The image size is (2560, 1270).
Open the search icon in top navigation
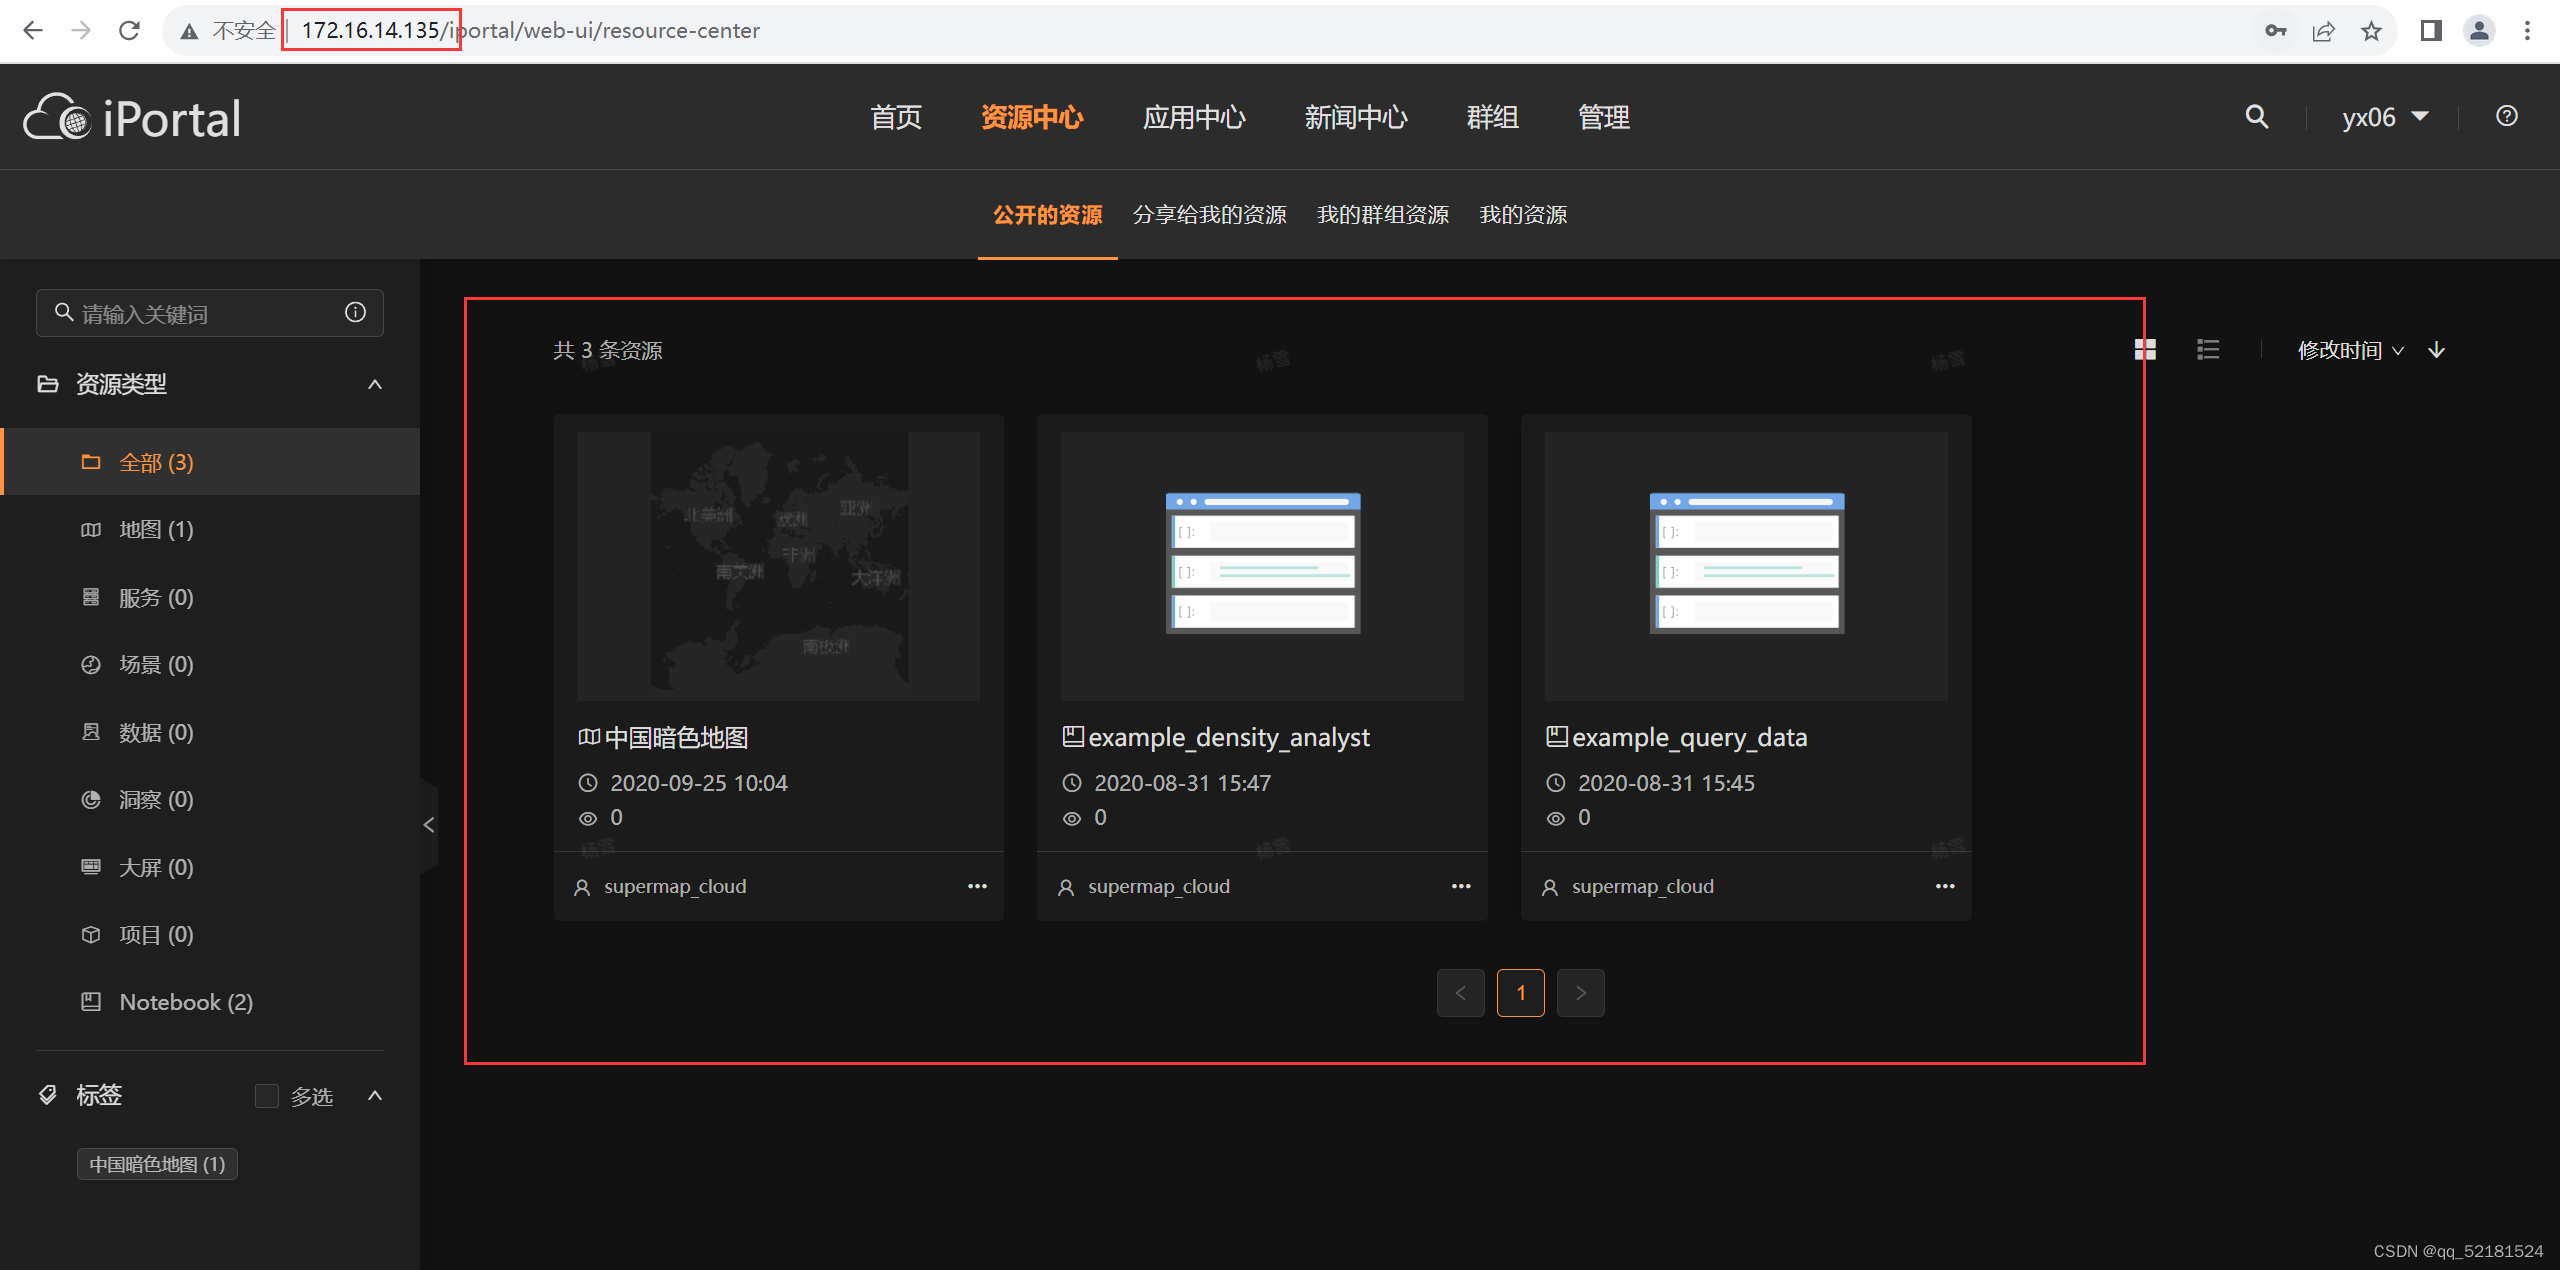coord(2255,116)
